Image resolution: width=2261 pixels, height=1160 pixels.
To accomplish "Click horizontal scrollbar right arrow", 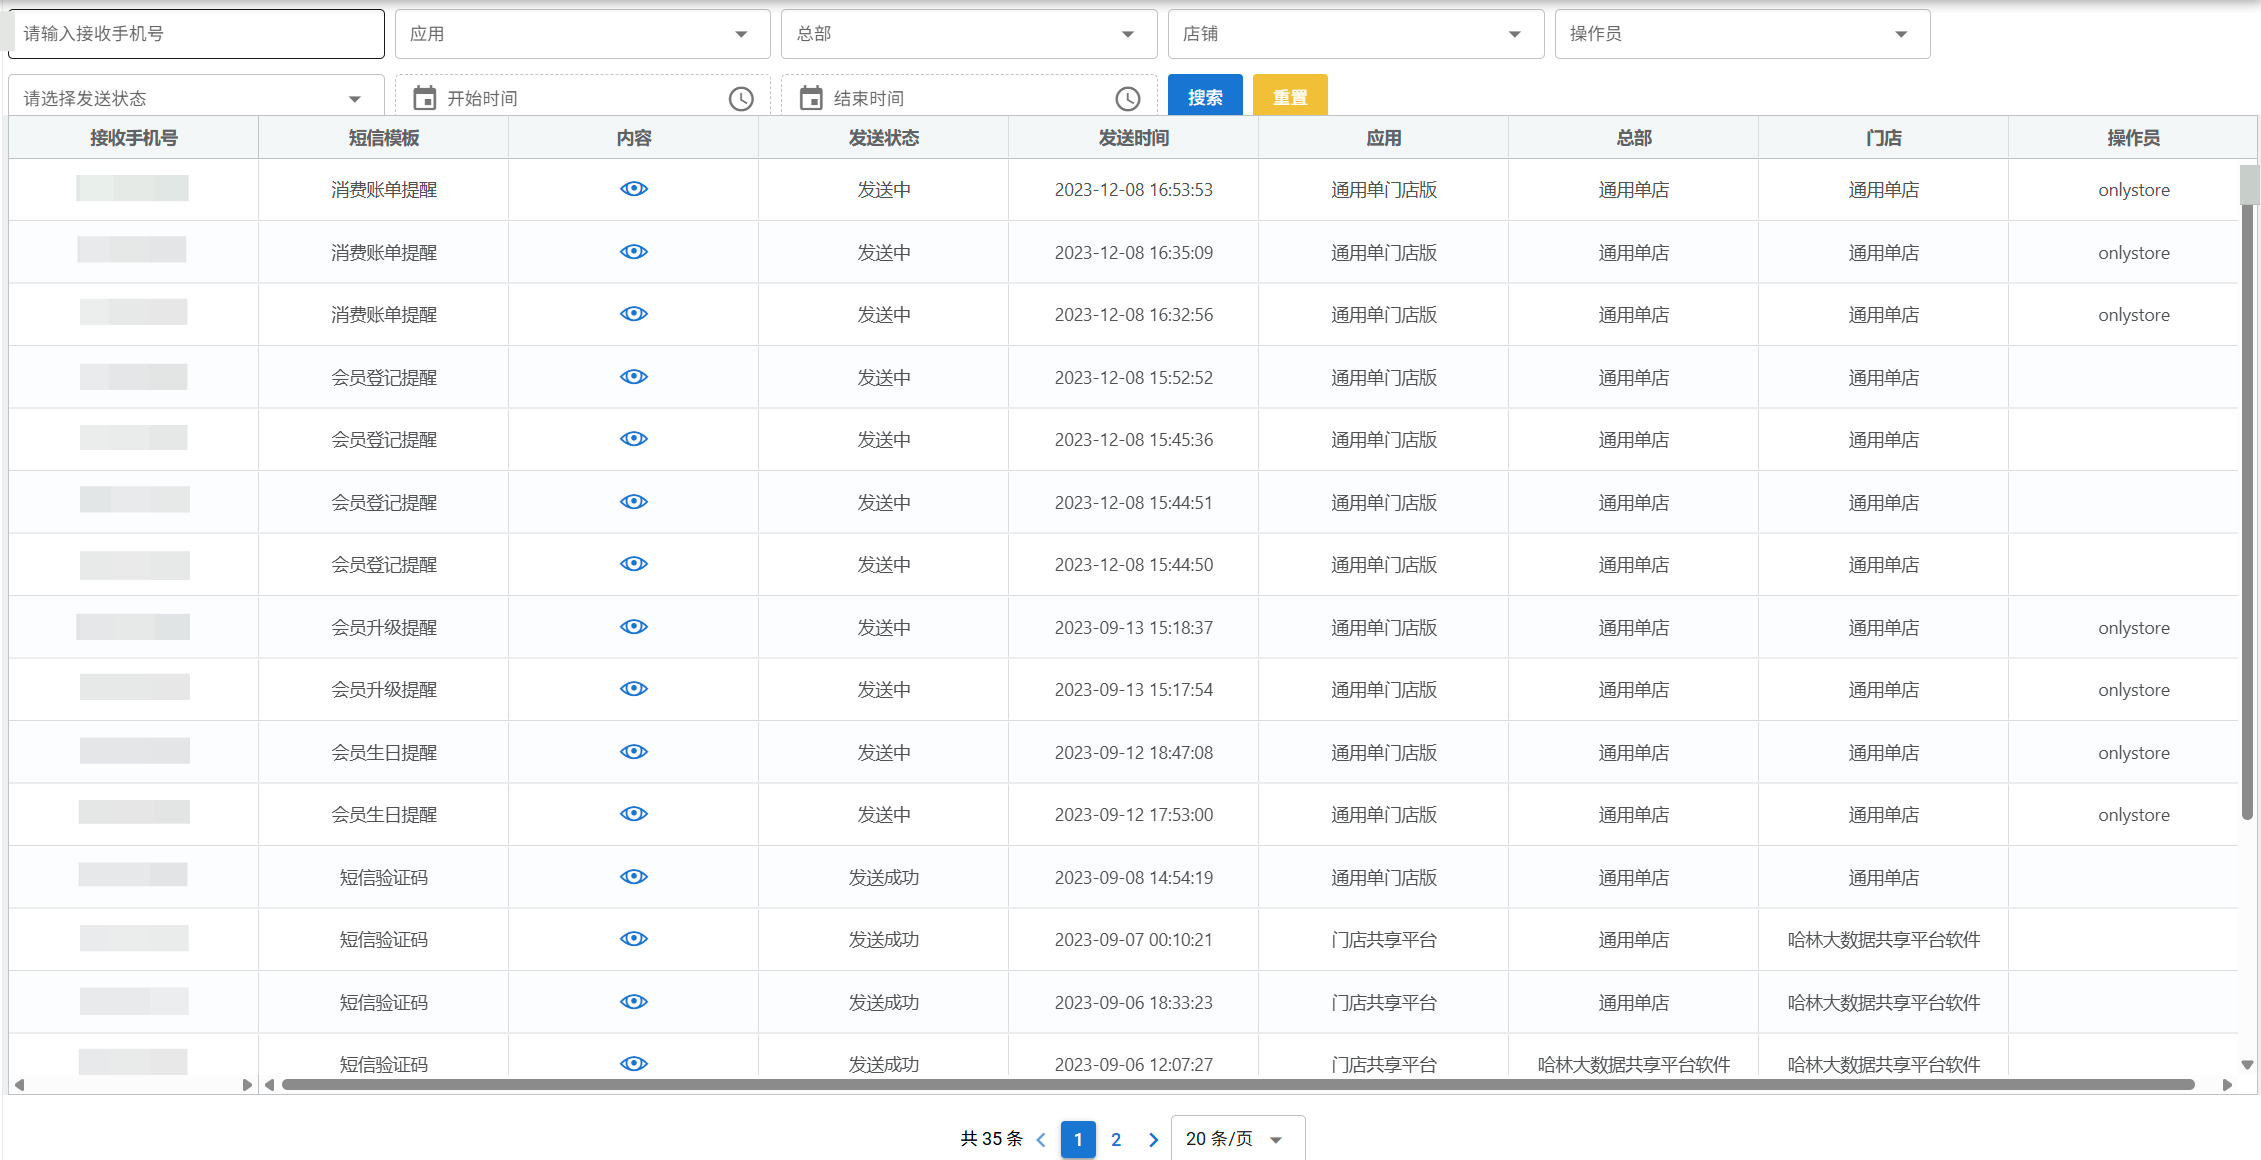I will click(x=2227, y=1084).
